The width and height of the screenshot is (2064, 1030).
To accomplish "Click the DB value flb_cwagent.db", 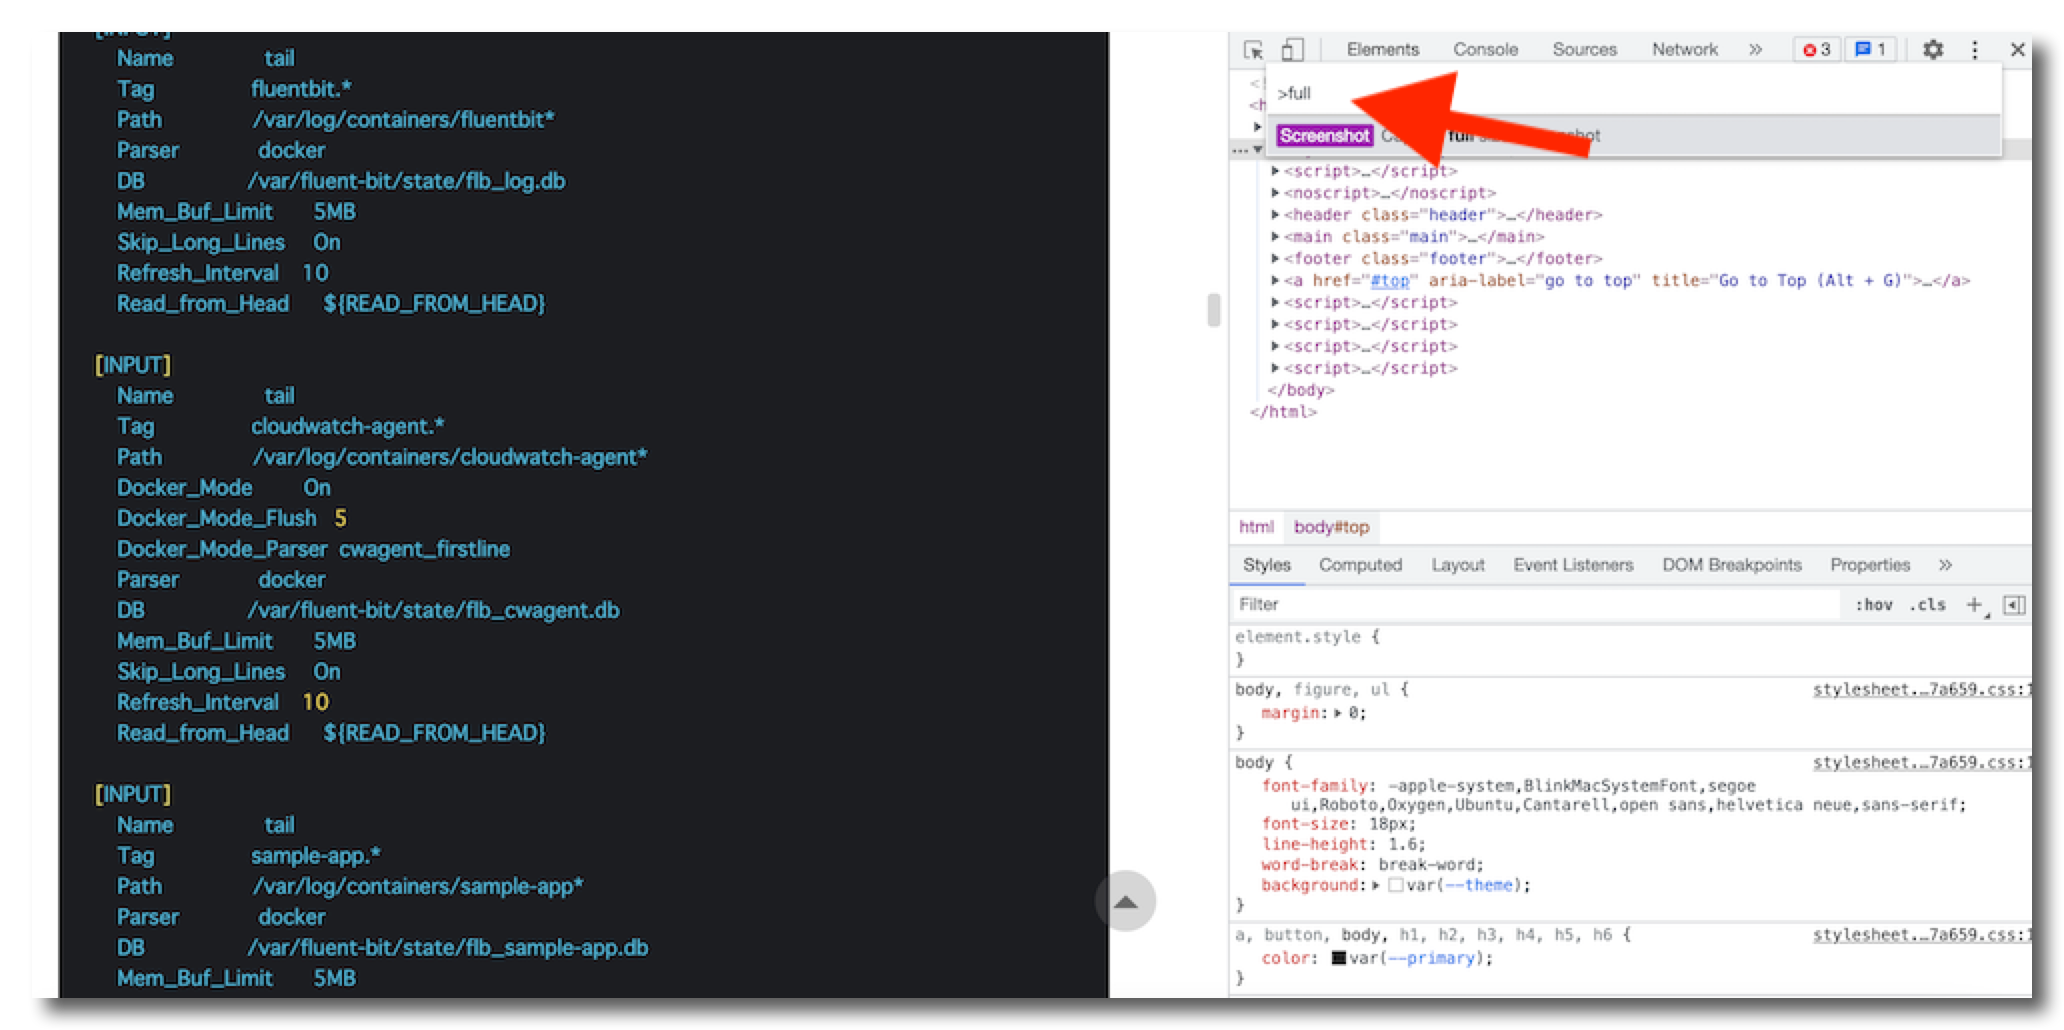I will click(x=433, y=610).
